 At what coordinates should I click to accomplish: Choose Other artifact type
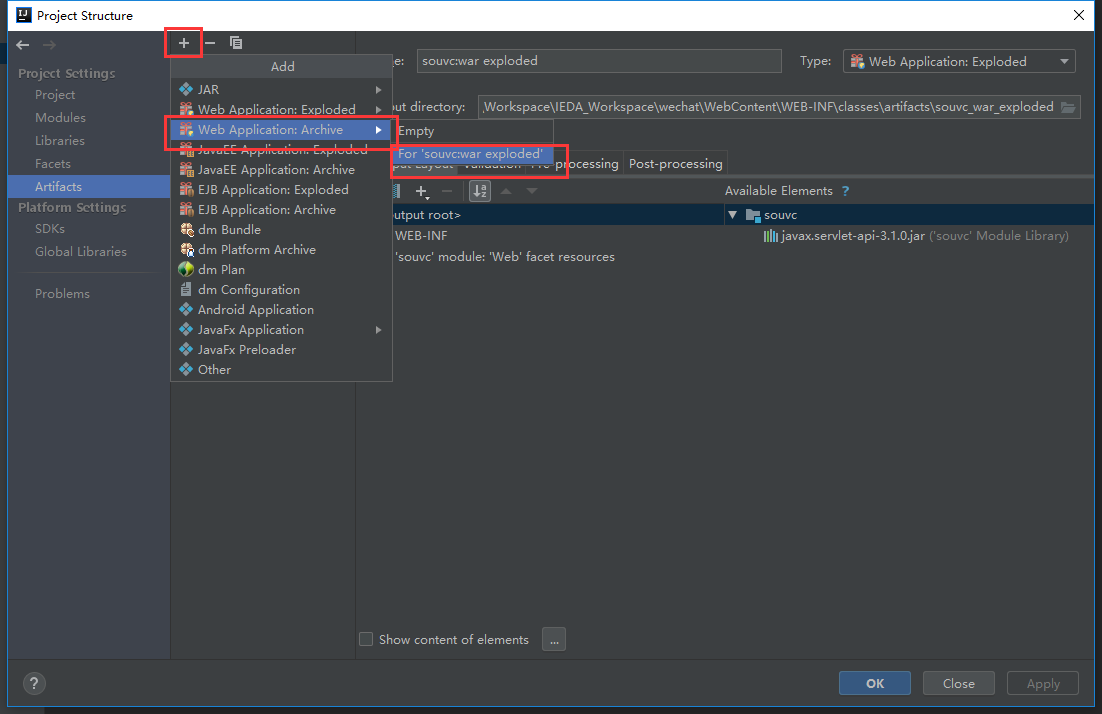(x=281, y=370)
